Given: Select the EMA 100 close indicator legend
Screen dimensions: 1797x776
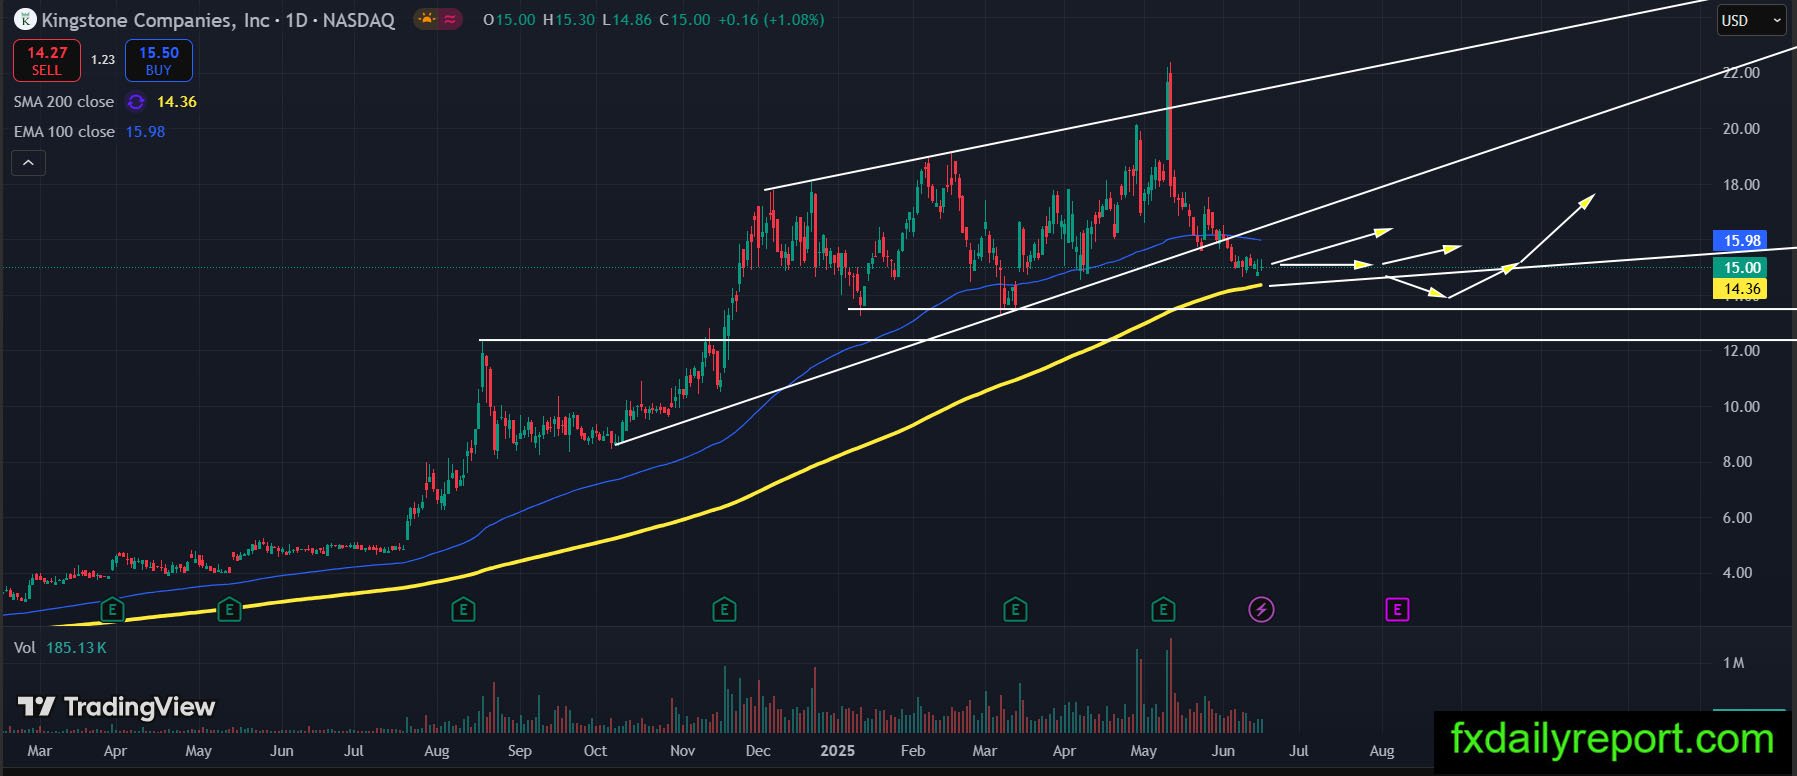Looking at the screenshot, I should coord(64,132).
